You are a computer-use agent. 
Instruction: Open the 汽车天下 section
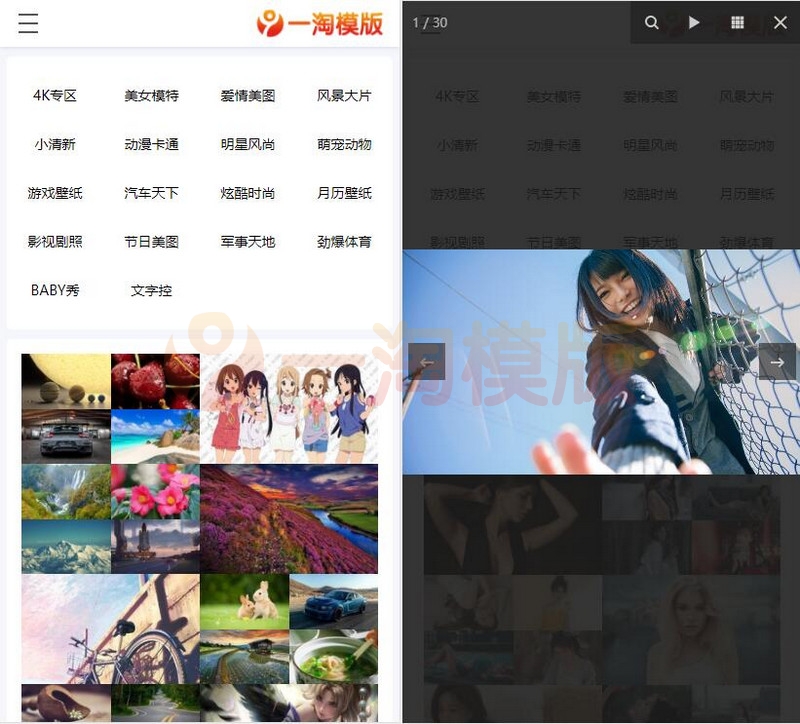[151, 193]
